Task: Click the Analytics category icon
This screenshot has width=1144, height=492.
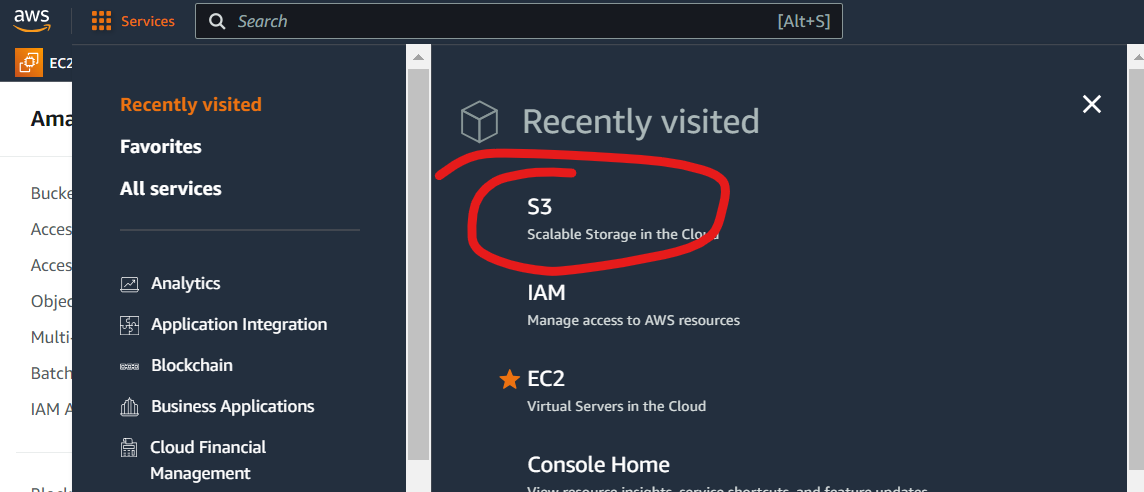Action: coord(129,284)
